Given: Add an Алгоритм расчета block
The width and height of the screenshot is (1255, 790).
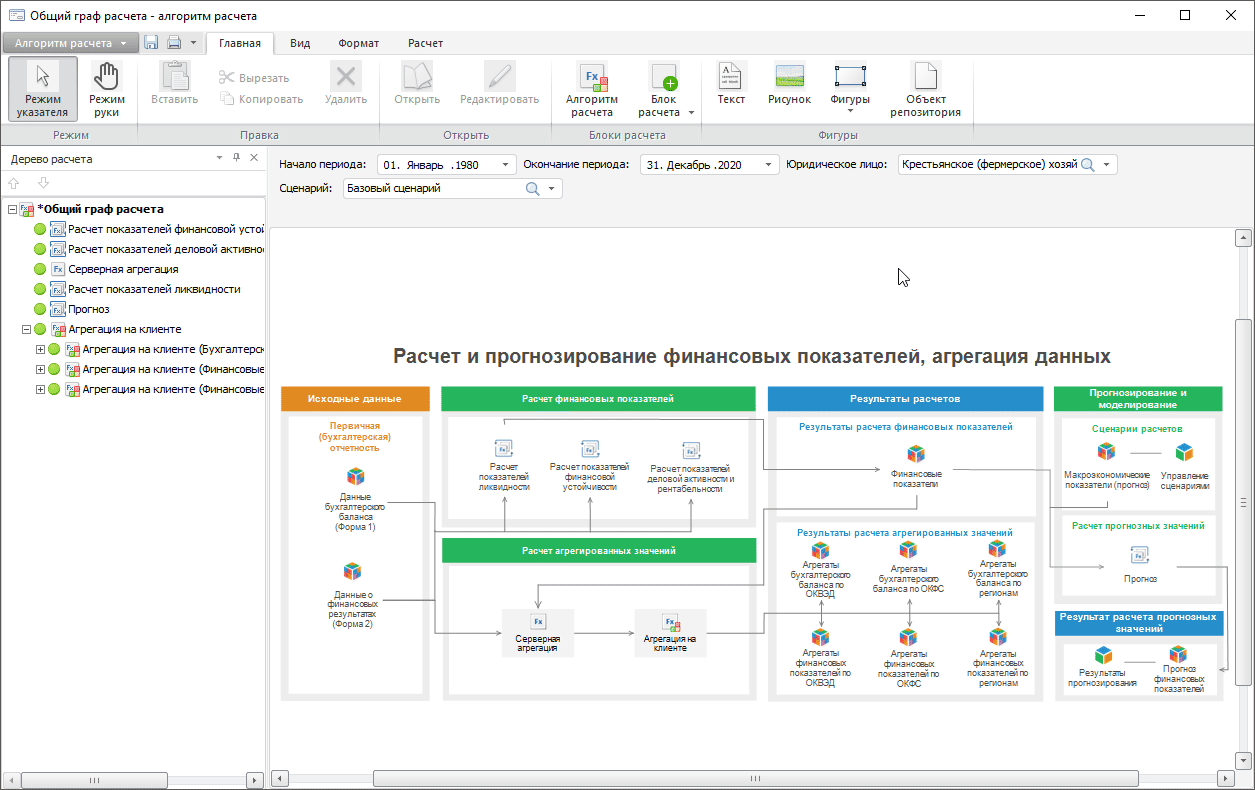Looking at the screenshot, I should point(592,89).
